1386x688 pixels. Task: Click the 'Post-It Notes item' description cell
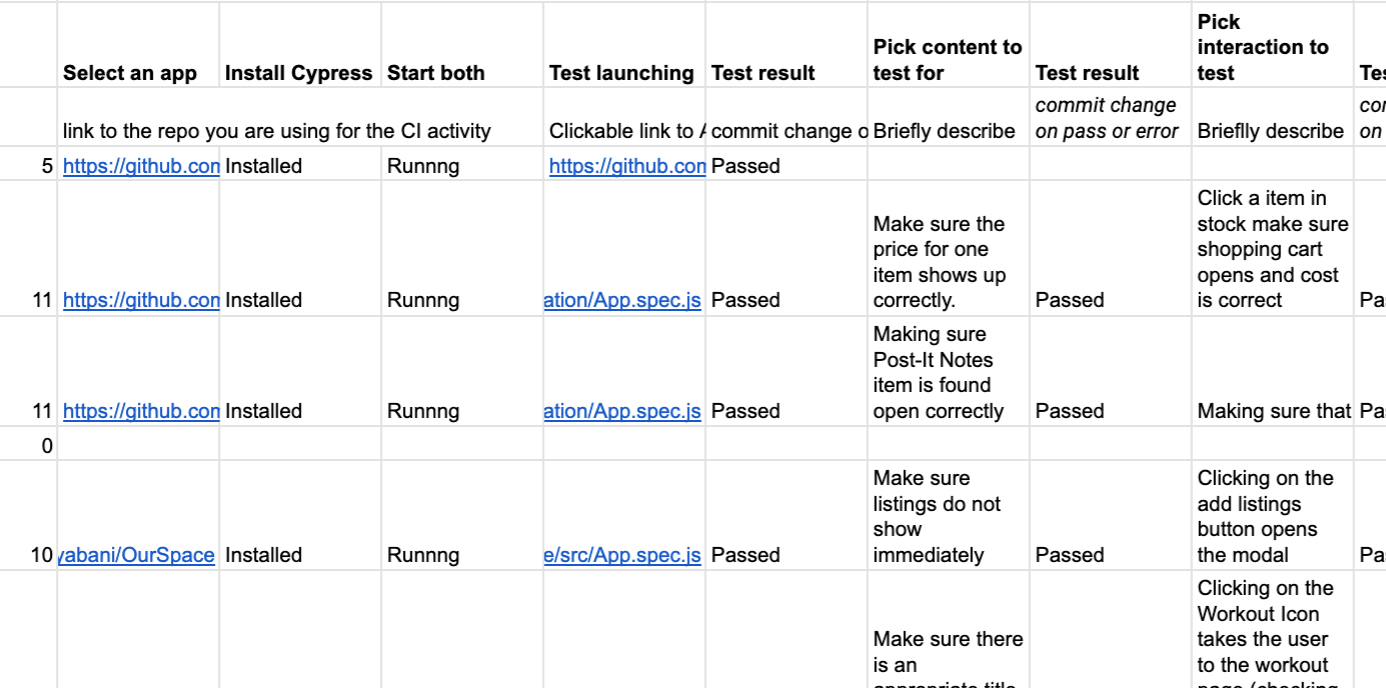[938, 372]
